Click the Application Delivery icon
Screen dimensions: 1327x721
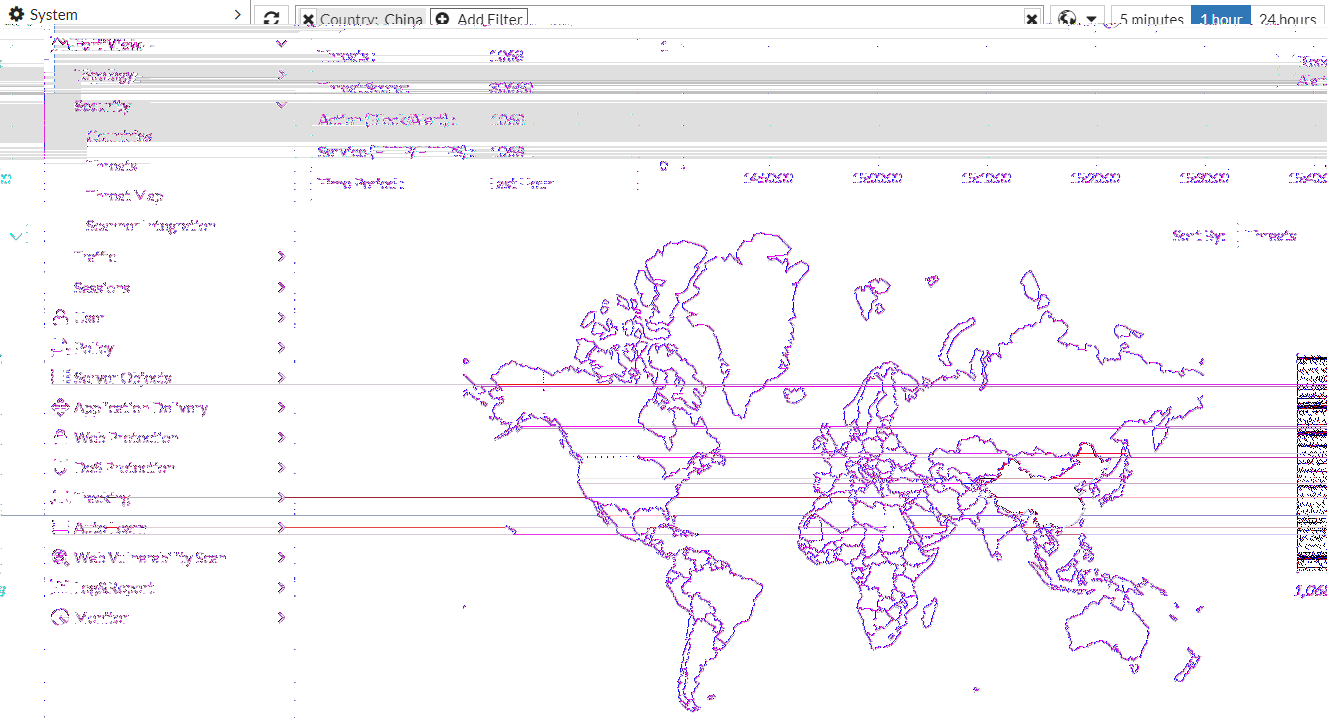[59, 408]
